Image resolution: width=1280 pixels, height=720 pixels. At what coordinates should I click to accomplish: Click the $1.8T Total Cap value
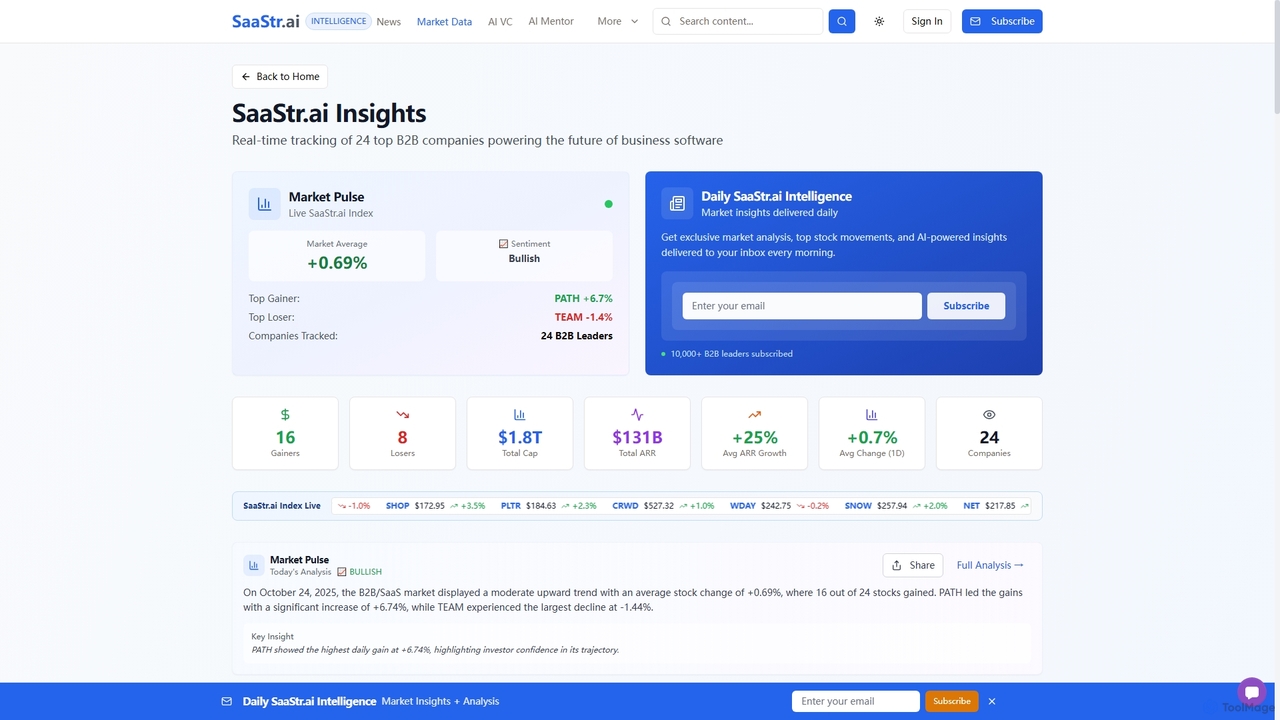(x=520, y=437)
